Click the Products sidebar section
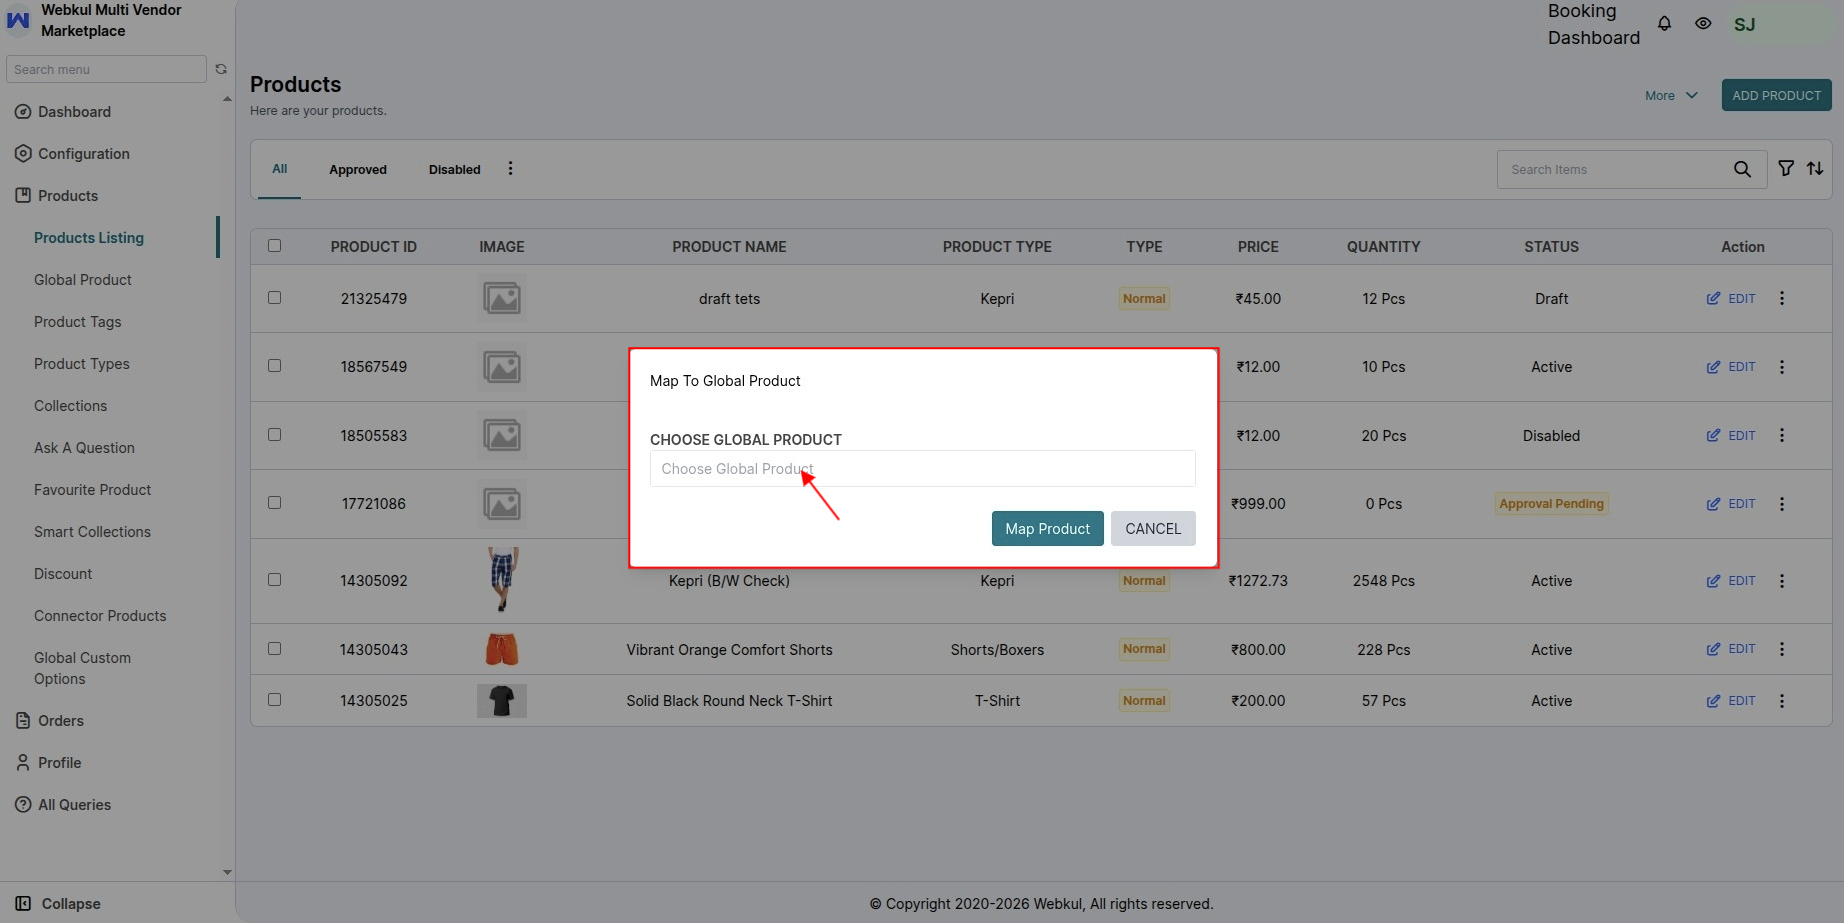This screenshot has width=1844, height=923. [x=68, y=196]
